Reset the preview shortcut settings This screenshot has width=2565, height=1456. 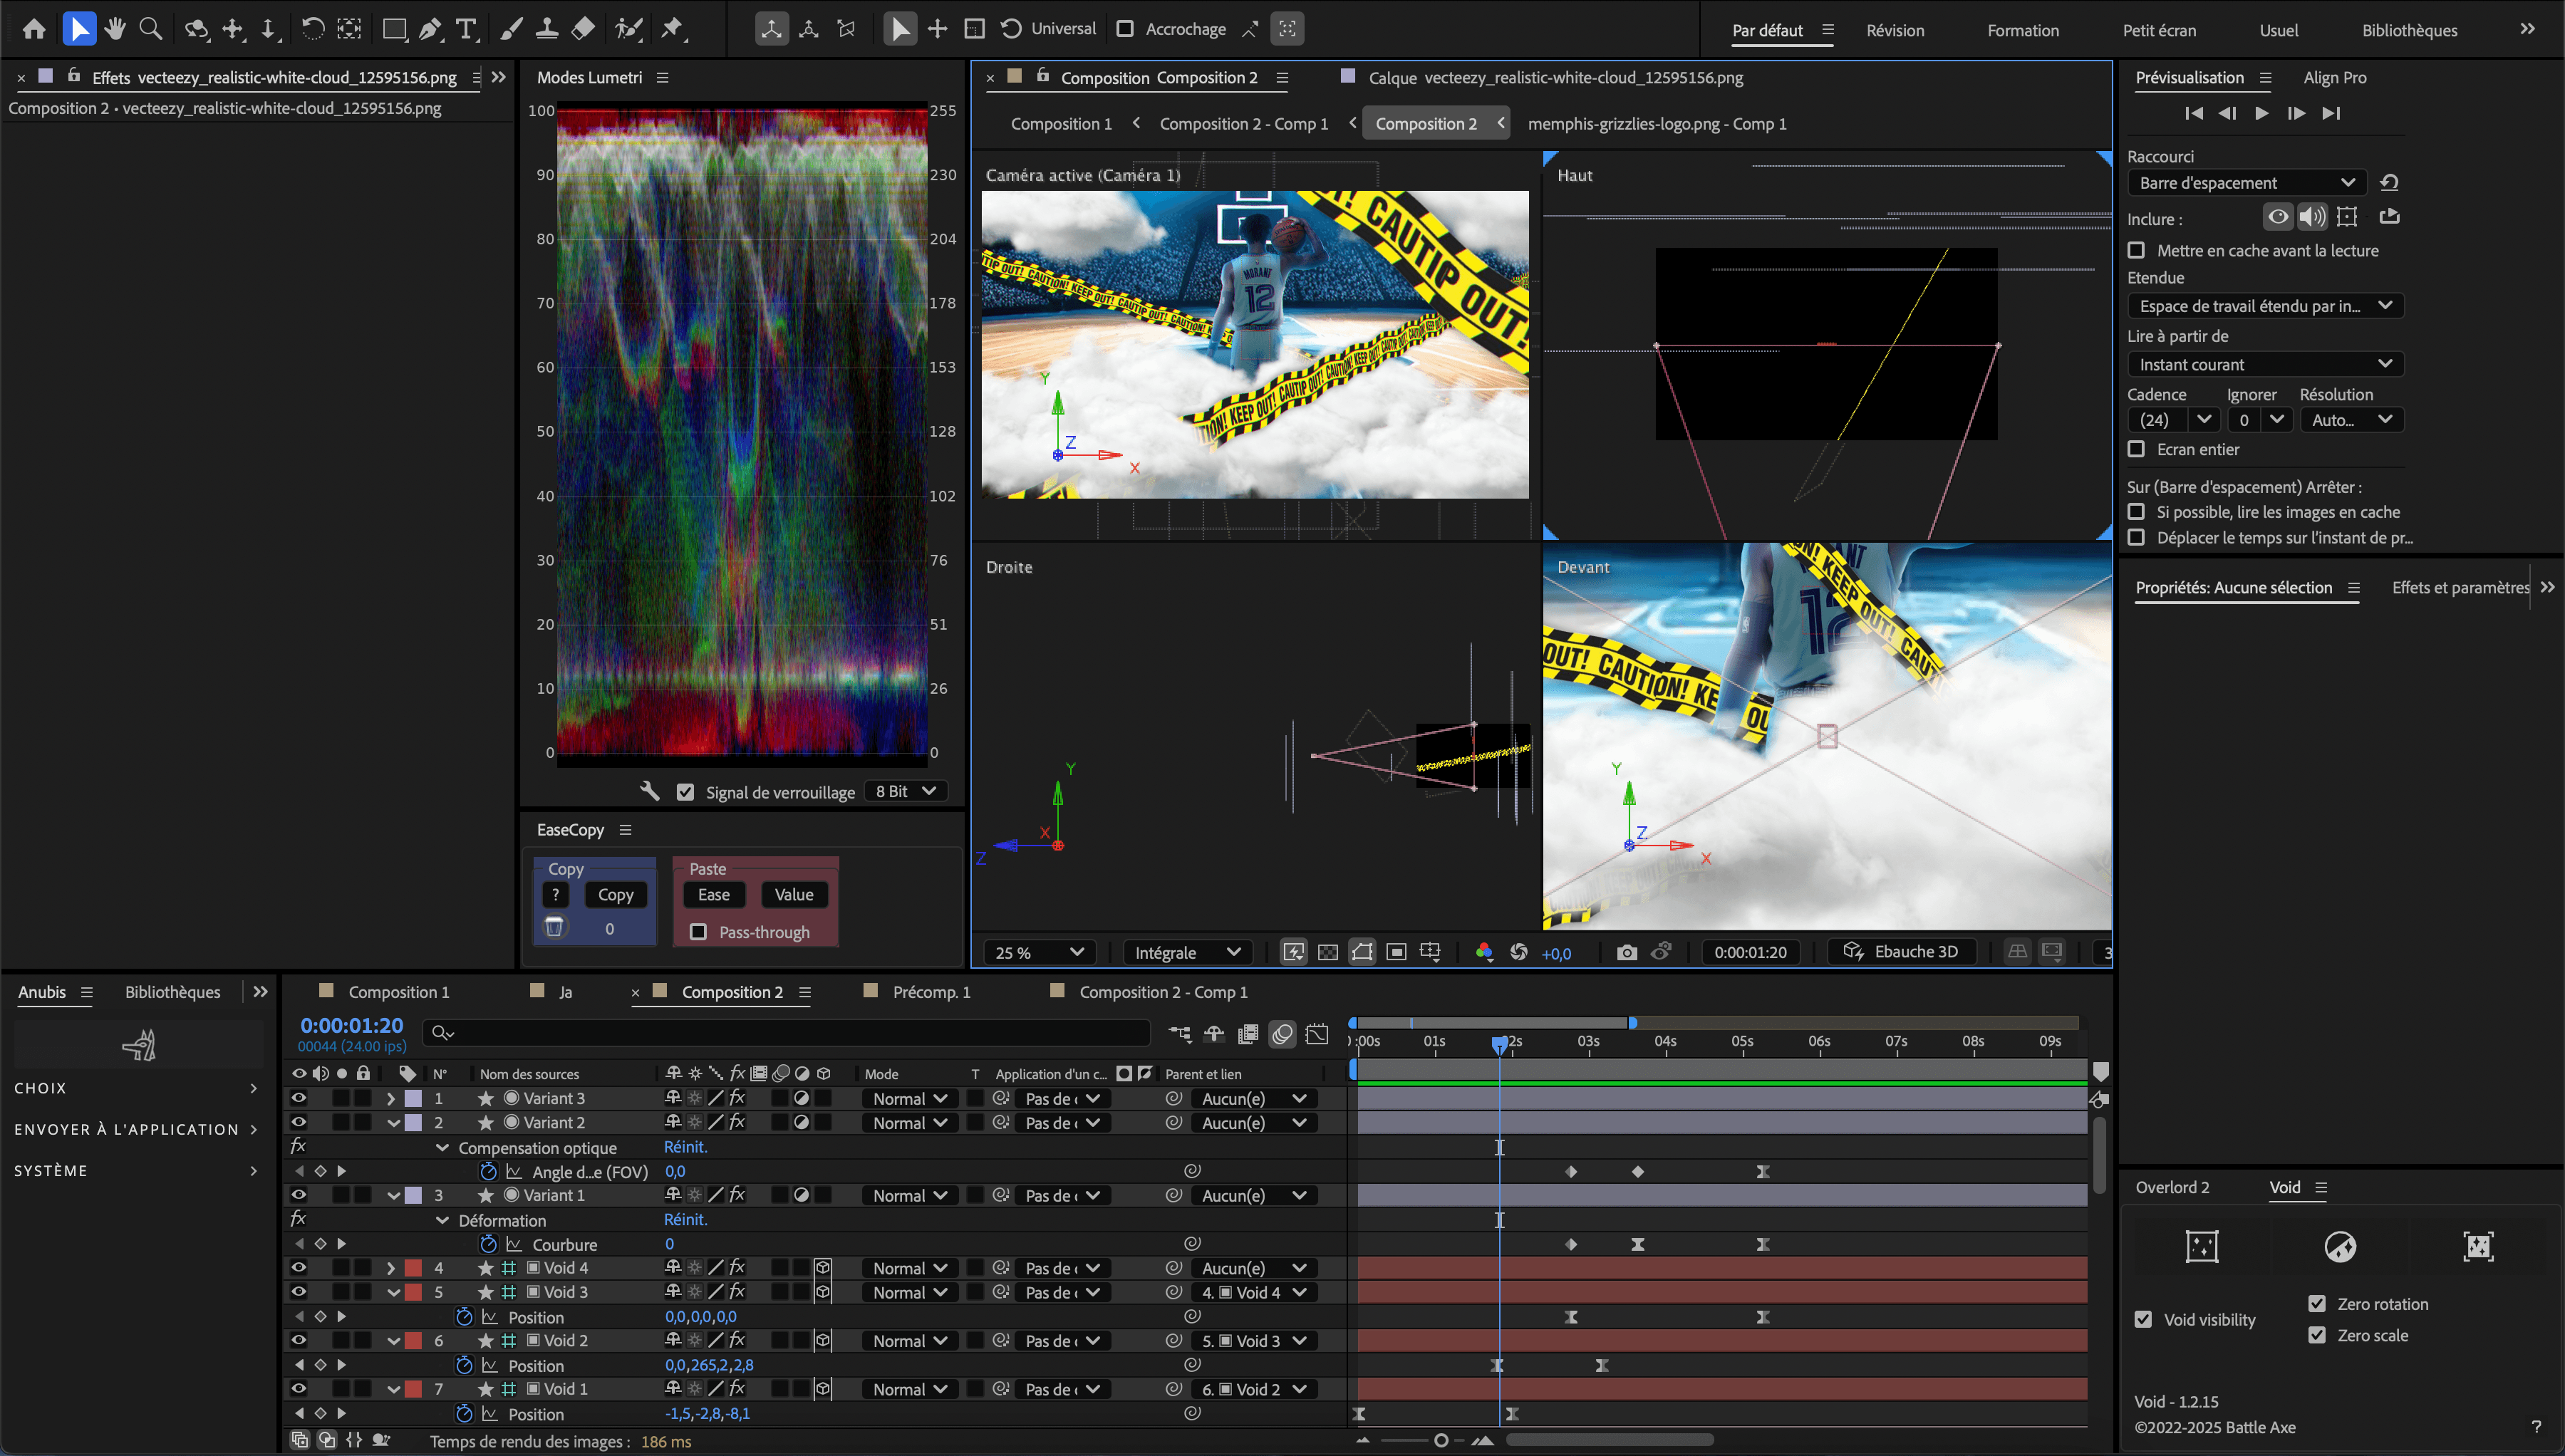pos(2389,182)
